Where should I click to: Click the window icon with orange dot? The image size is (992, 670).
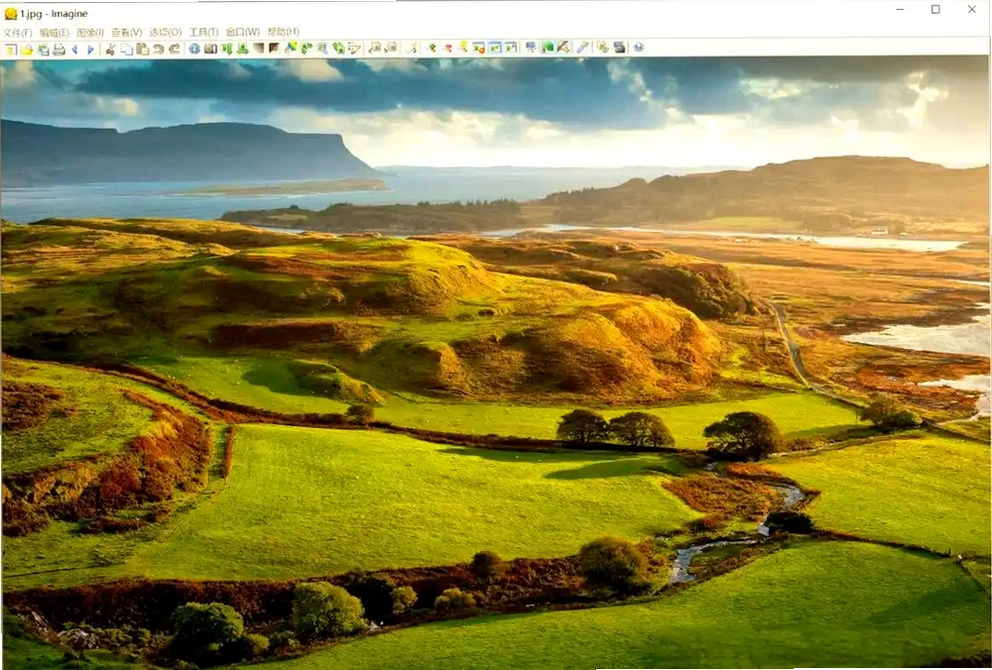[x=479, y=49]
